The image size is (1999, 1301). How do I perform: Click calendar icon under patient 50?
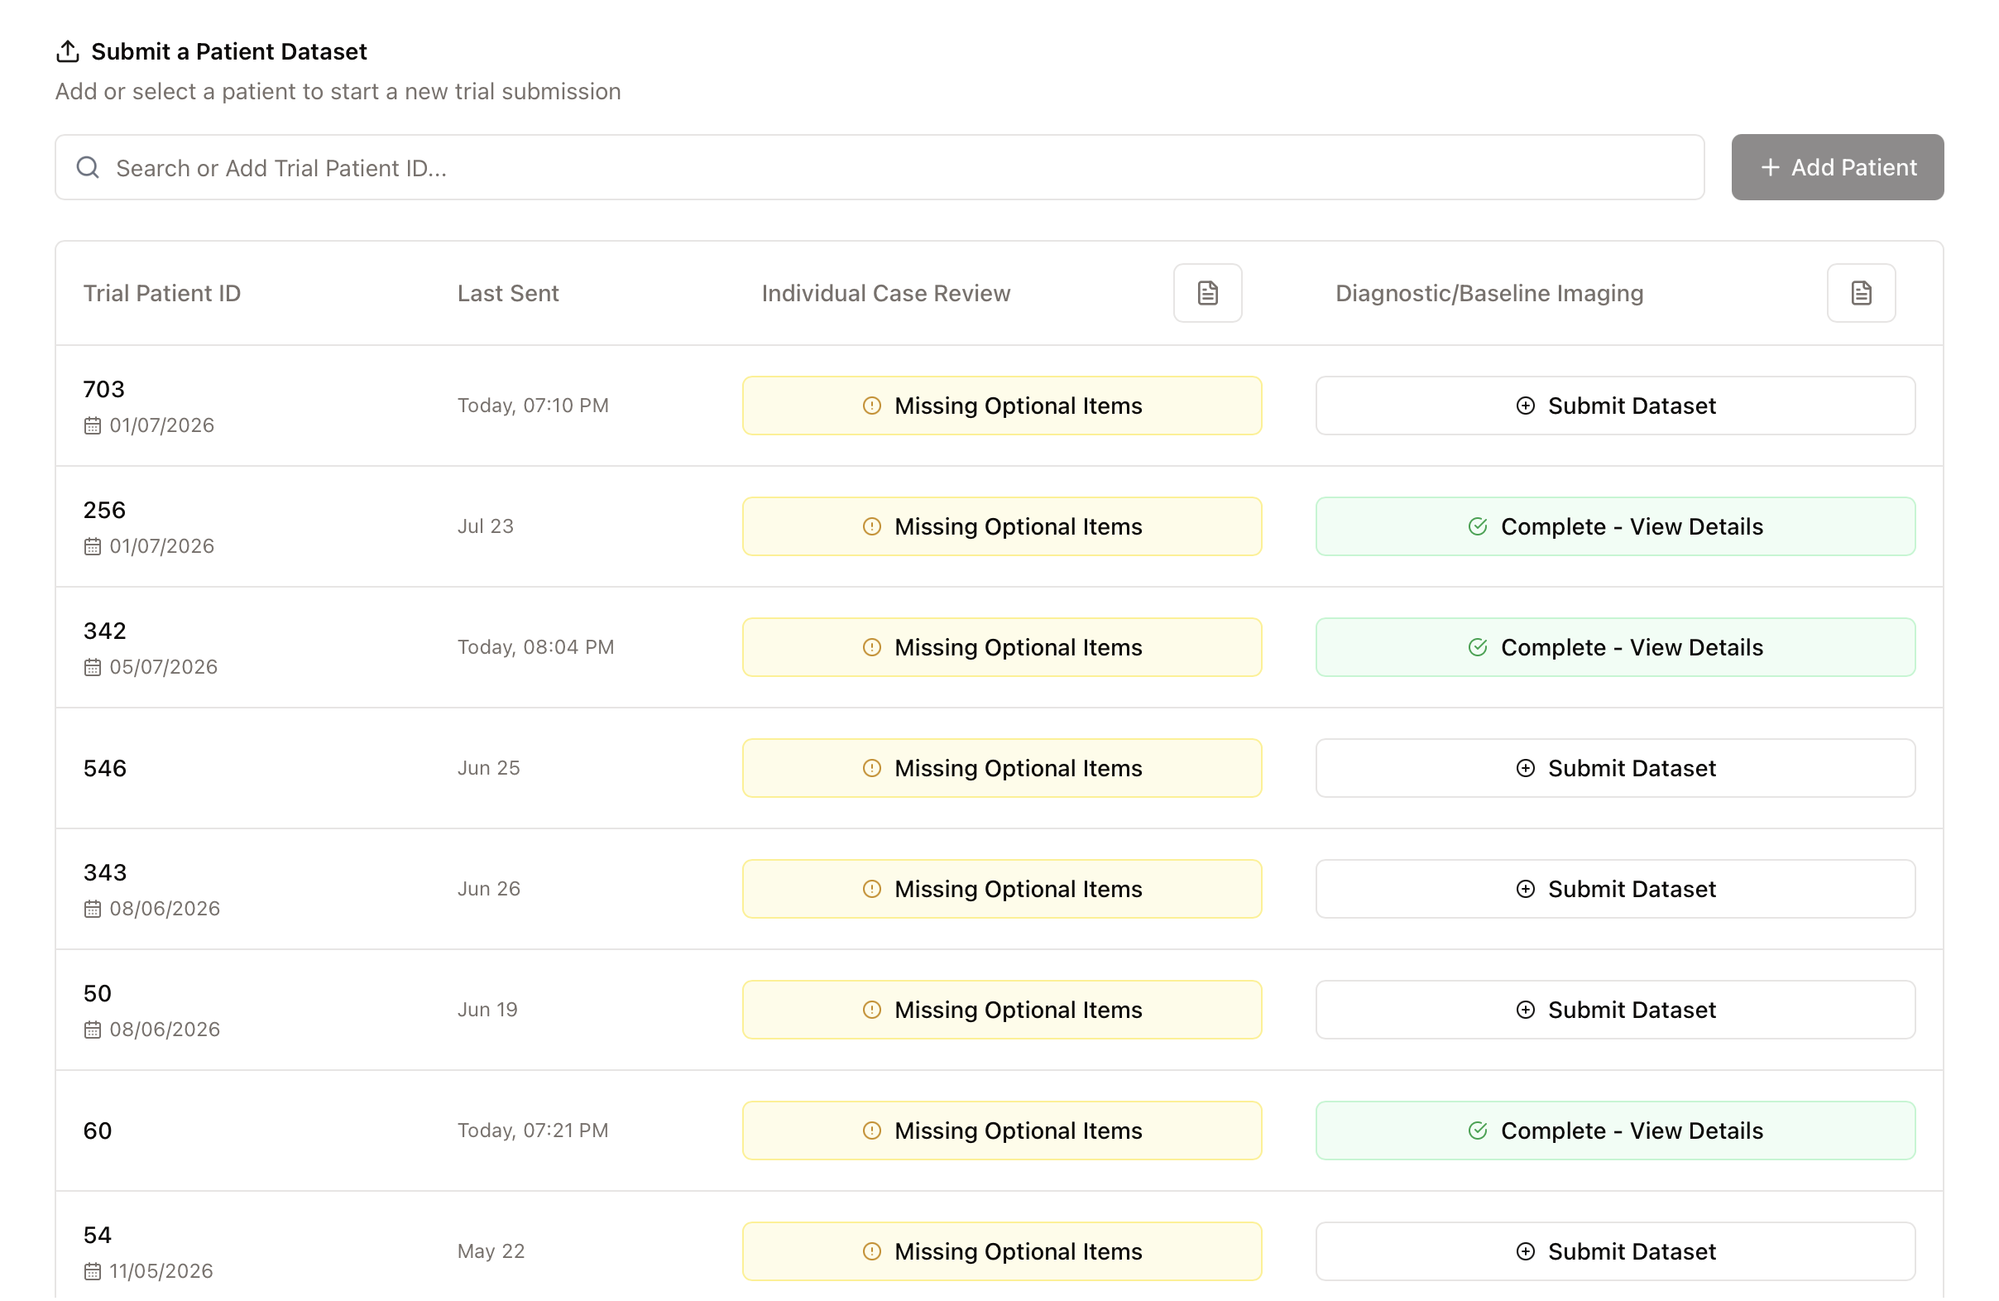point(92,1030)
